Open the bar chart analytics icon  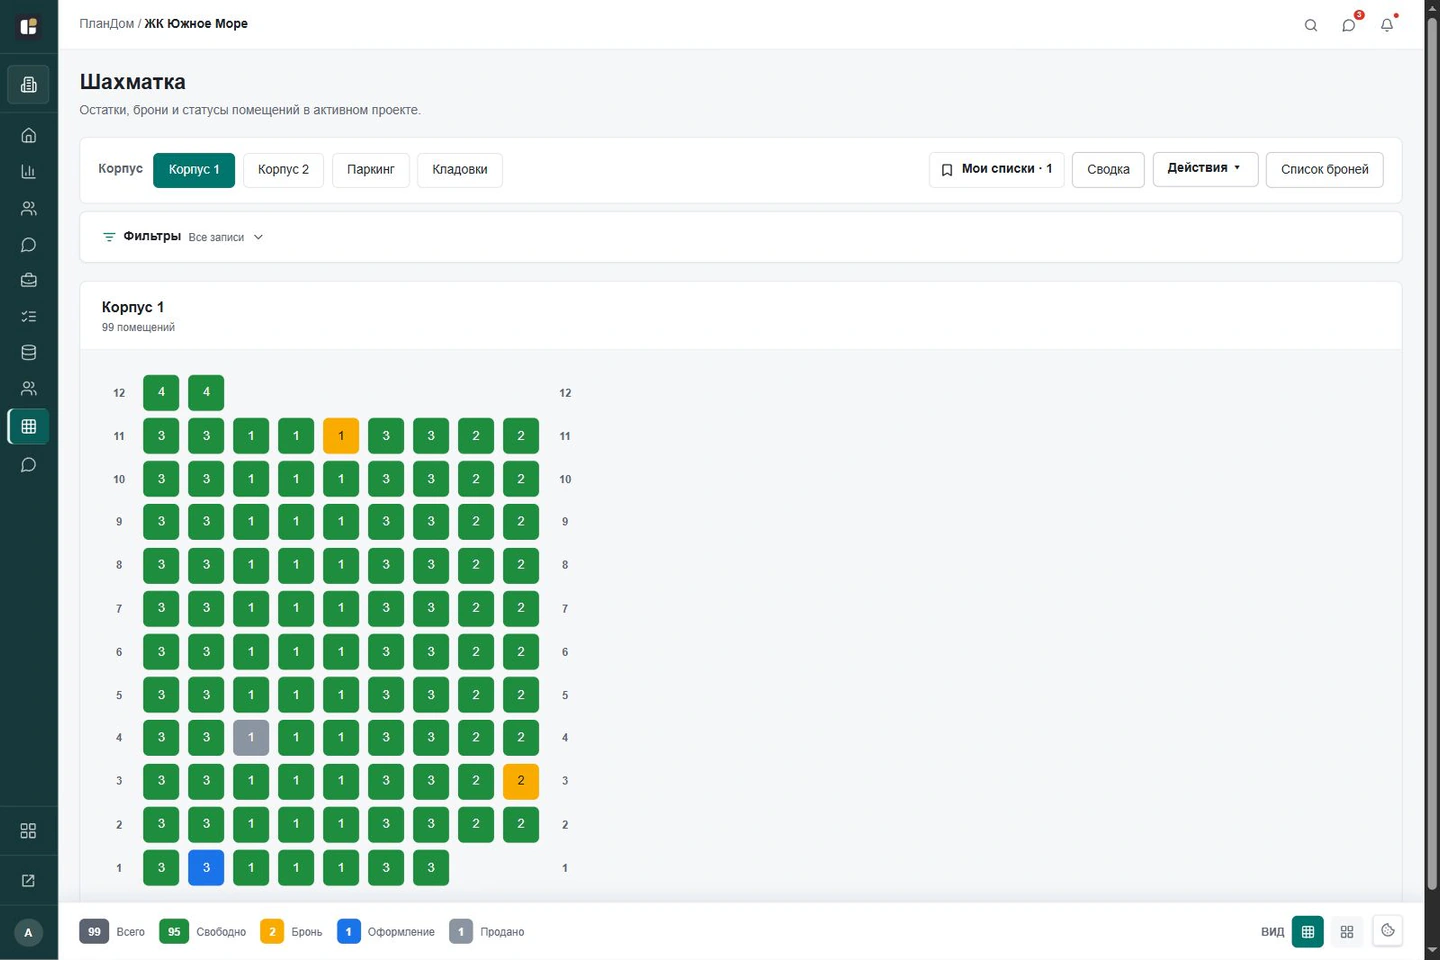coord(28,172)
